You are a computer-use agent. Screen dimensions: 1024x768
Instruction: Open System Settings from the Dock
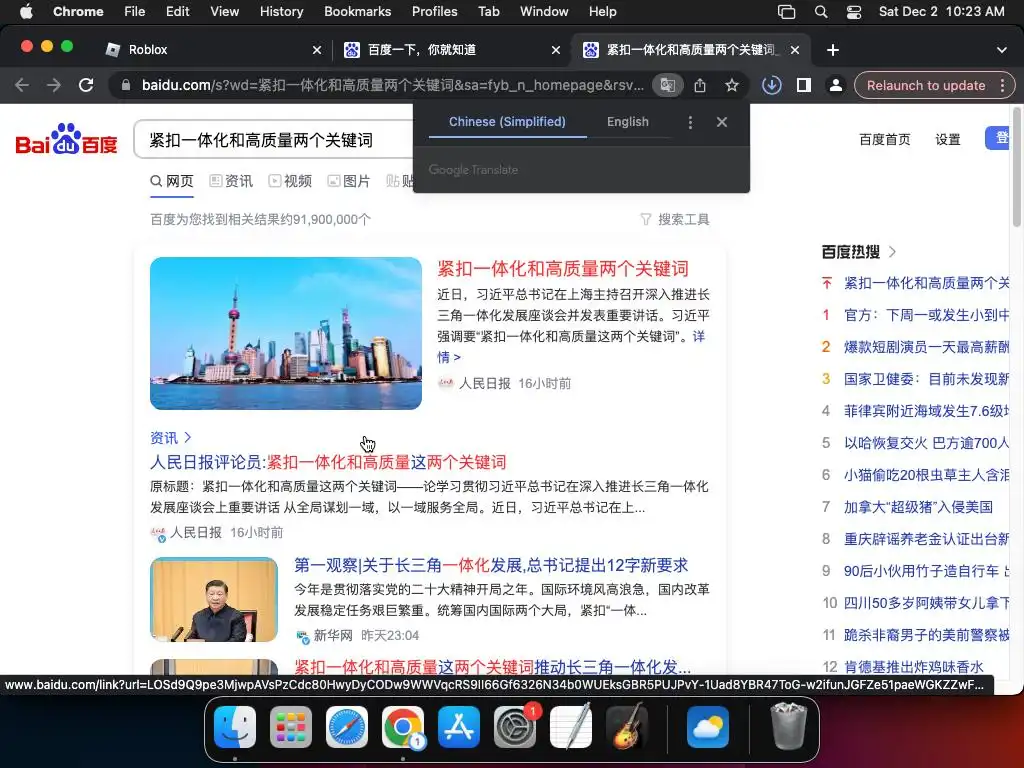coord(515,726)
